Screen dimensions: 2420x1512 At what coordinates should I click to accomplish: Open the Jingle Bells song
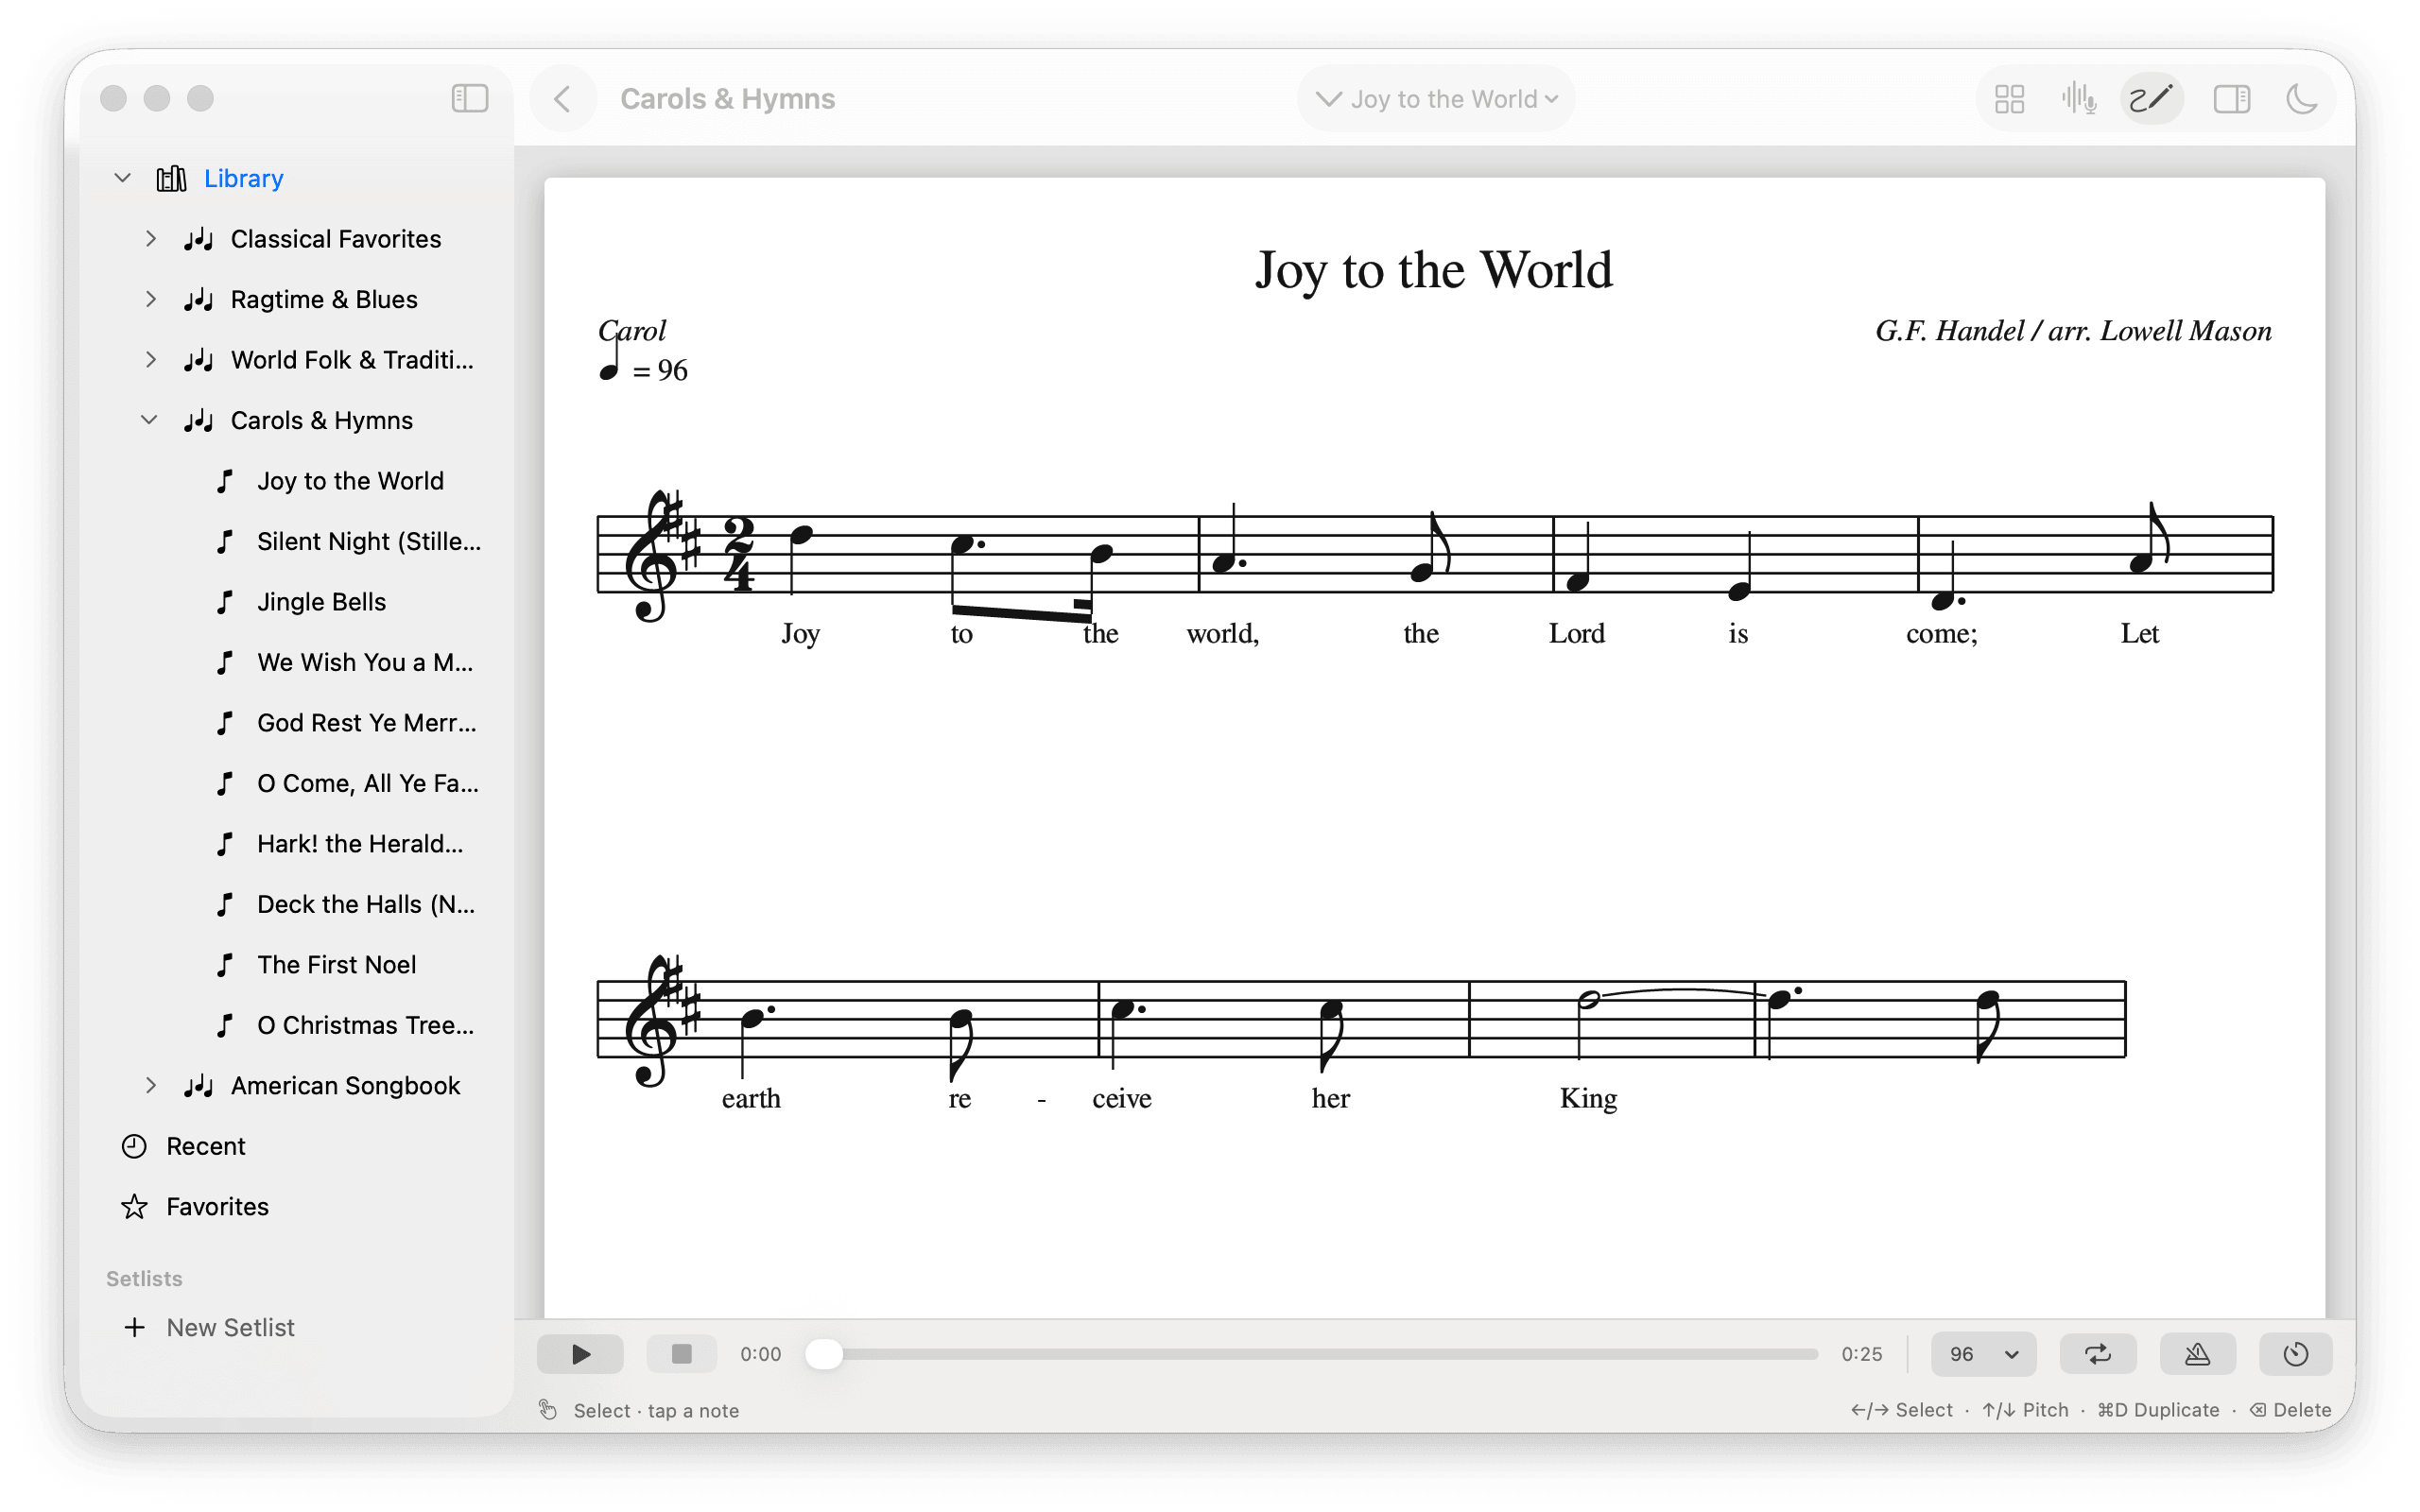pos(321,602)
